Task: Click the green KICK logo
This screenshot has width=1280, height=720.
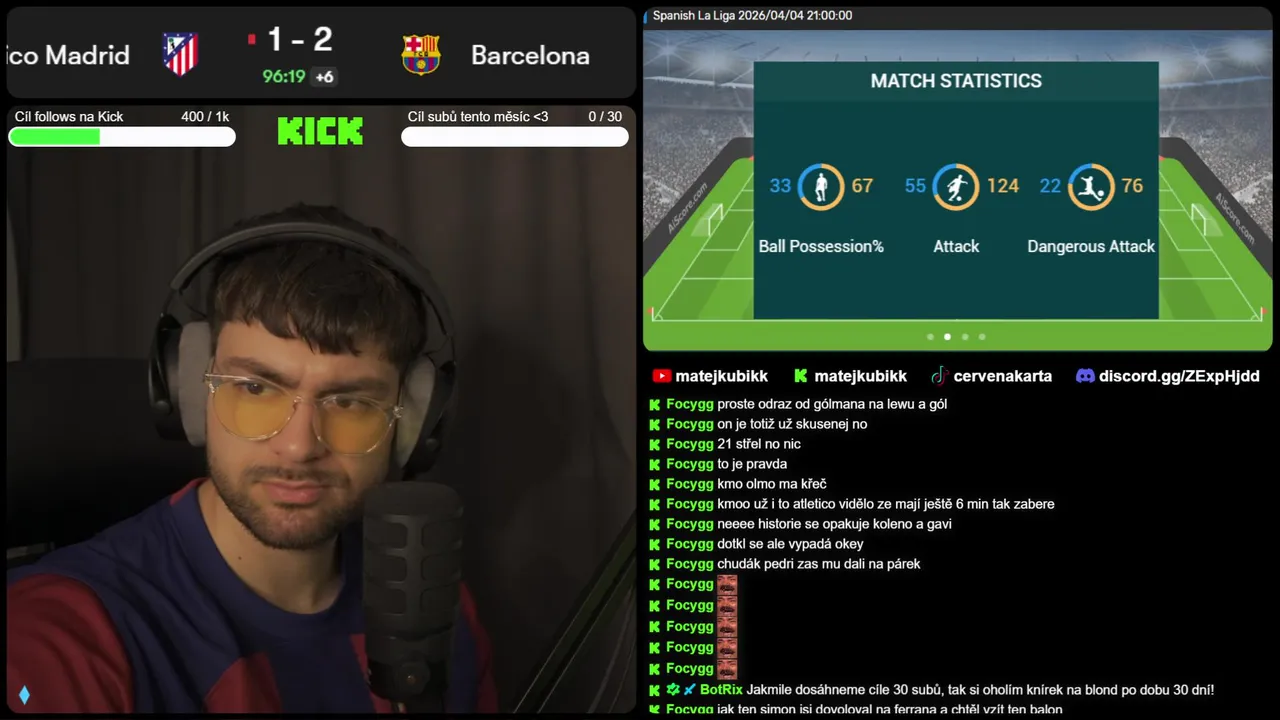Action: pyautogui.click(x=320, y=131)
